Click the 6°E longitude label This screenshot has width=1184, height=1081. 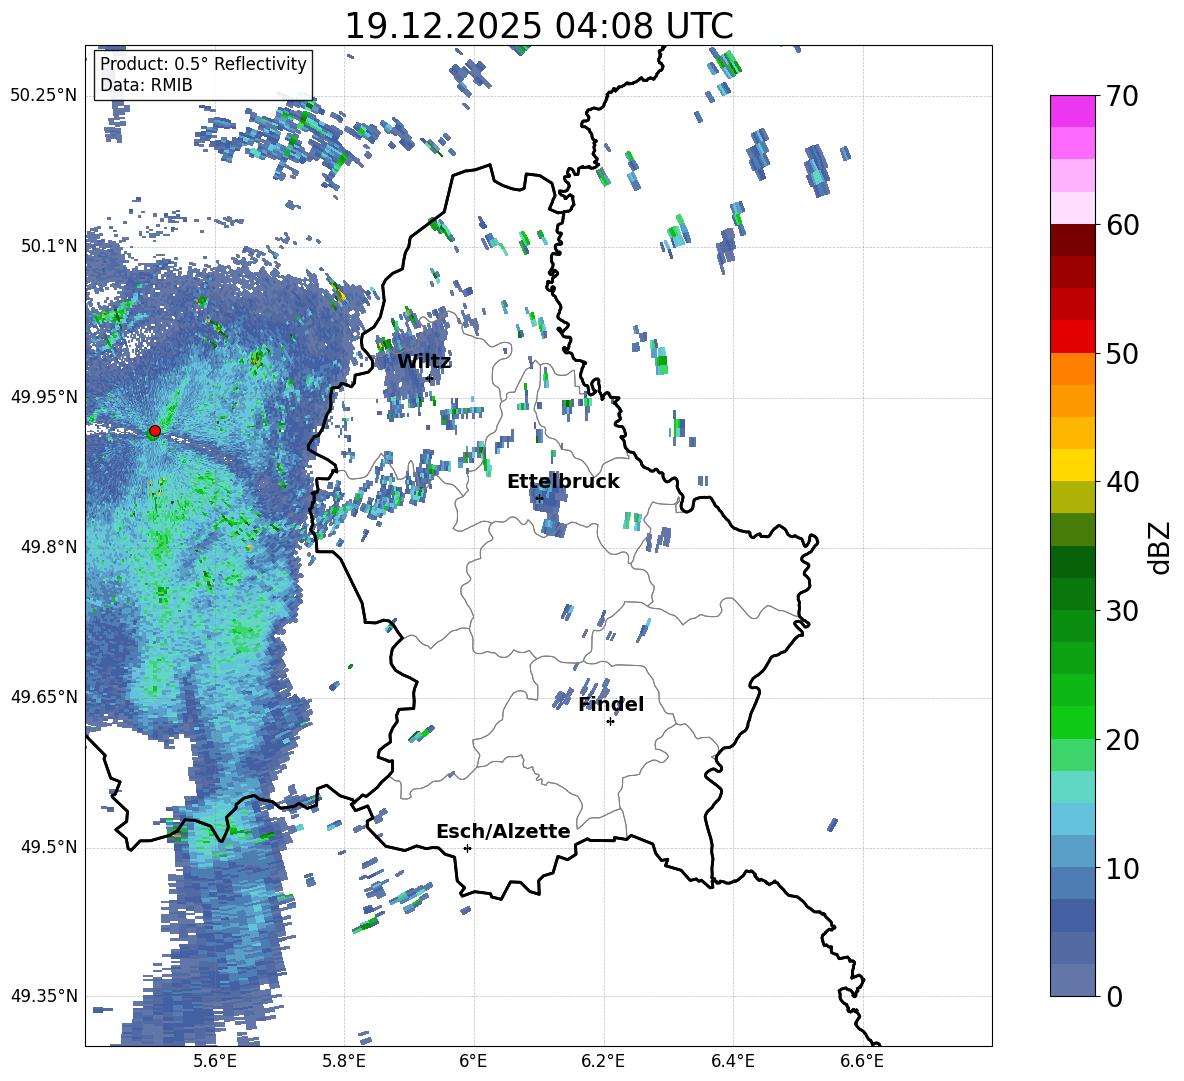point(473,1061)
